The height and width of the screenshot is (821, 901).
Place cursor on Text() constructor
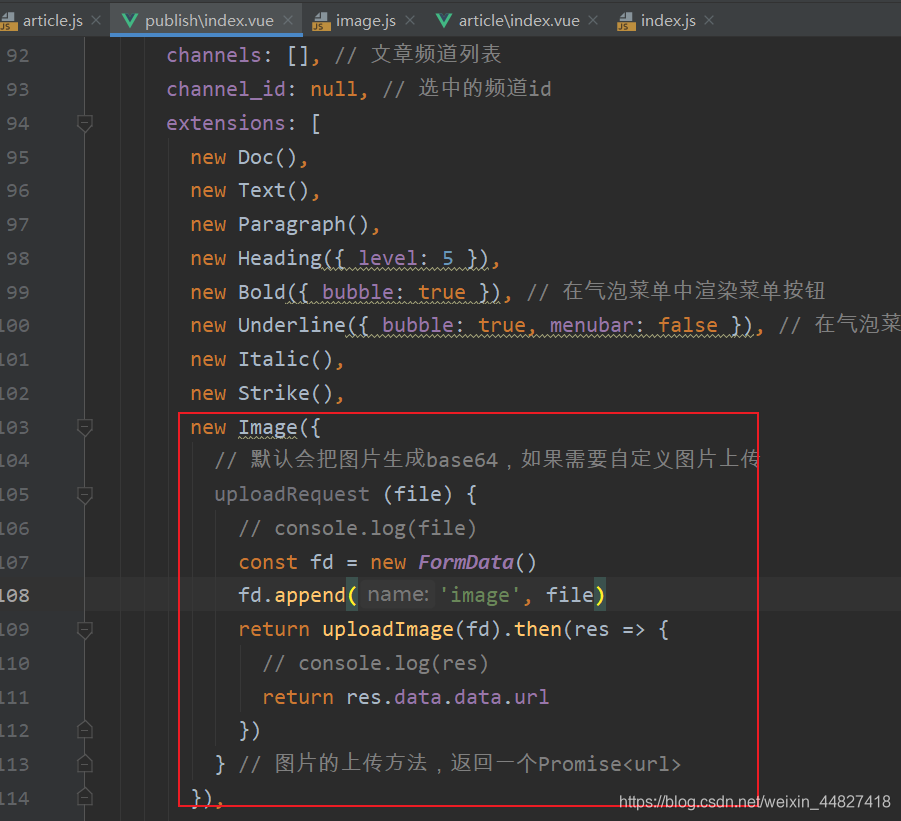pyautogui.click(x=273, y=191)
